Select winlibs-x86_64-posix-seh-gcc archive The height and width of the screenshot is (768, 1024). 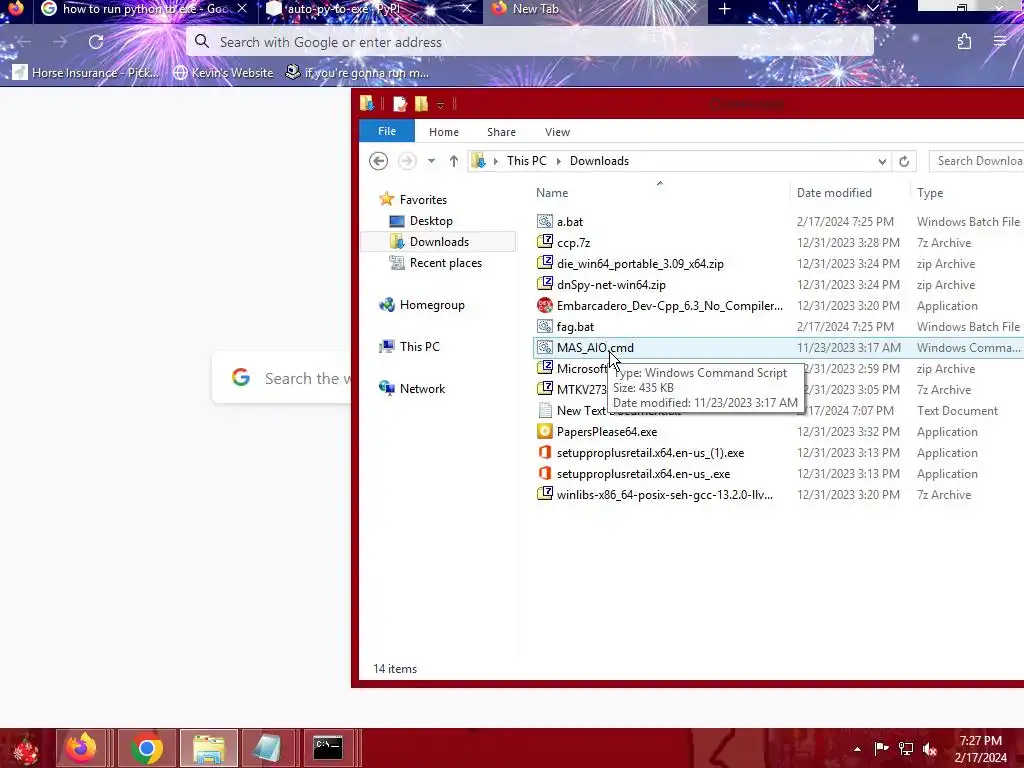click(x=664, y=494)
